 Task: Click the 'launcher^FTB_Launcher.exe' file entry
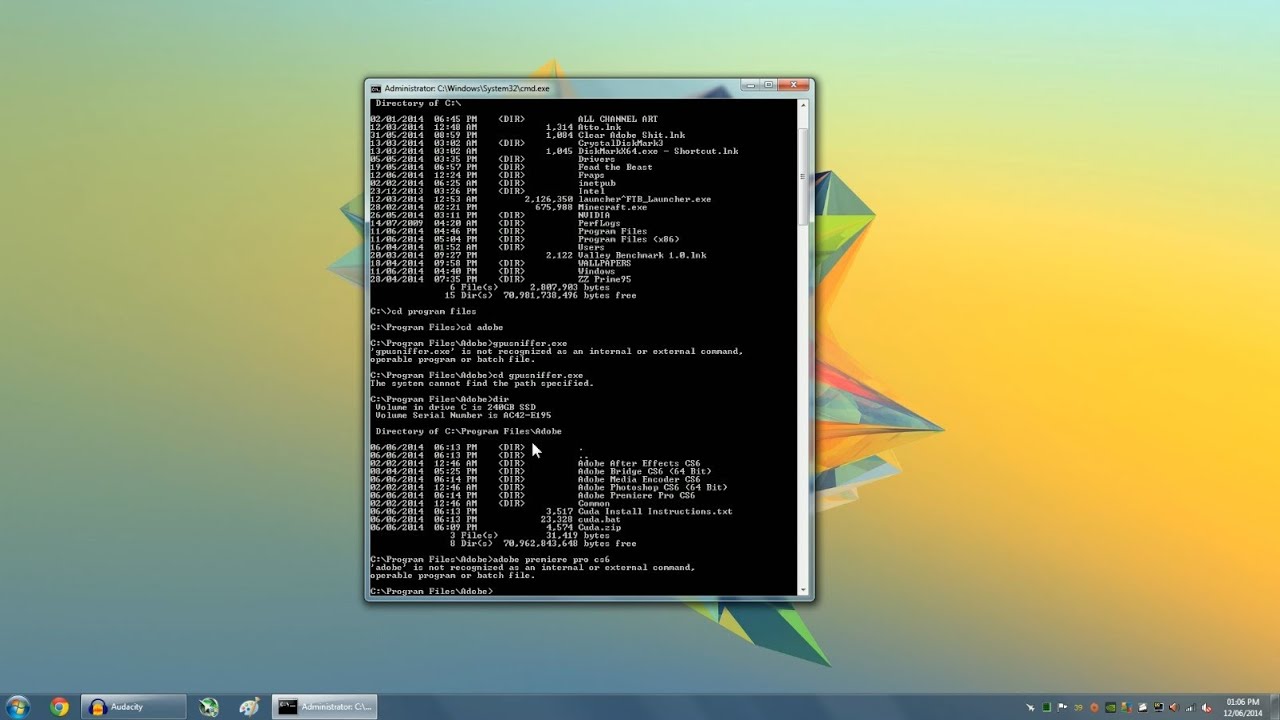coord(644,199)
